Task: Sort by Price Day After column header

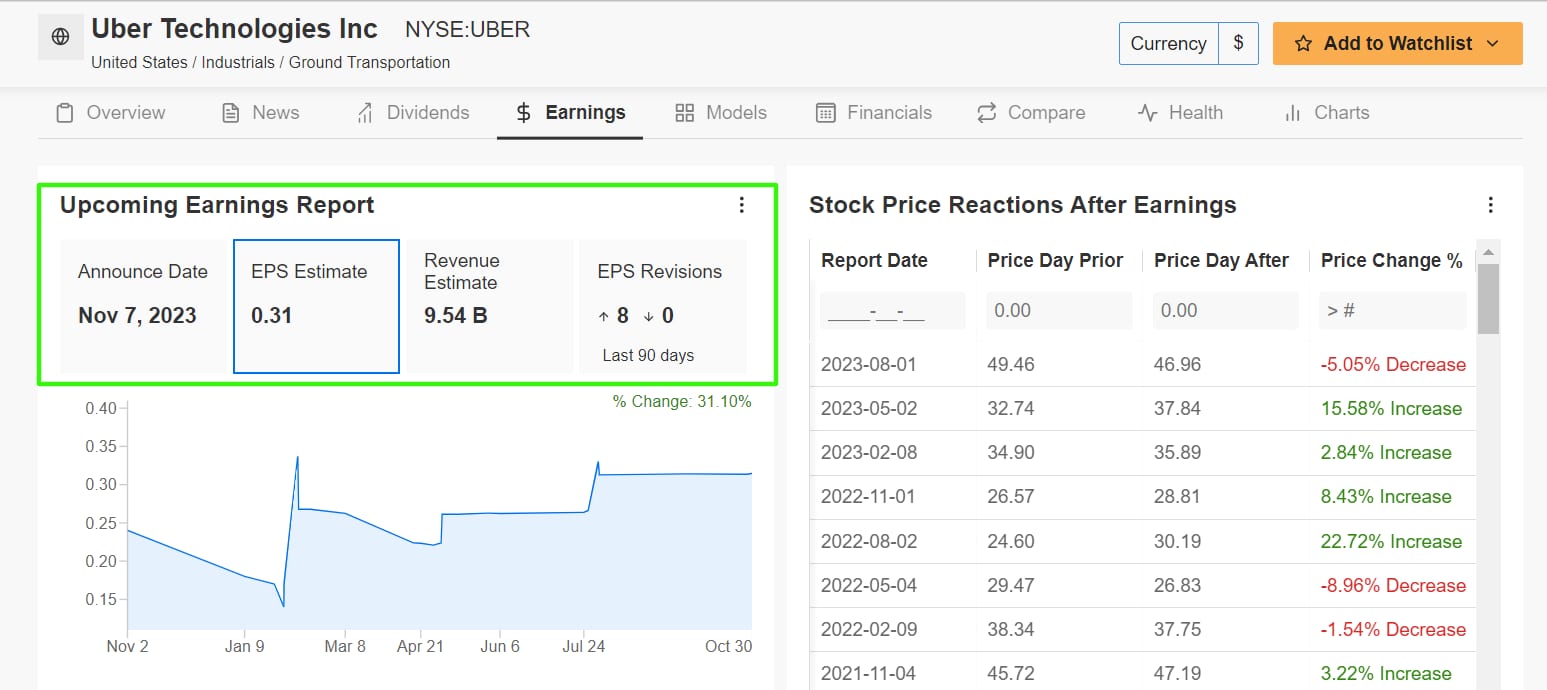Action: pyautogui.click(x=1221, y=261)
